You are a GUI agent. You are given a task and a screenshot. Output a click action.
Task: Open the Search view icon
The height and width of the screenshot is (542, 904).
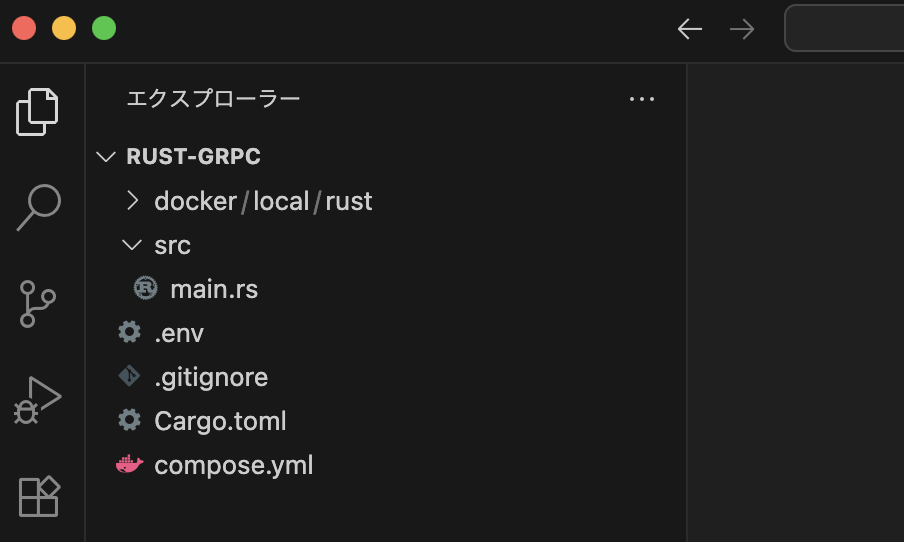tap(39, 208)
